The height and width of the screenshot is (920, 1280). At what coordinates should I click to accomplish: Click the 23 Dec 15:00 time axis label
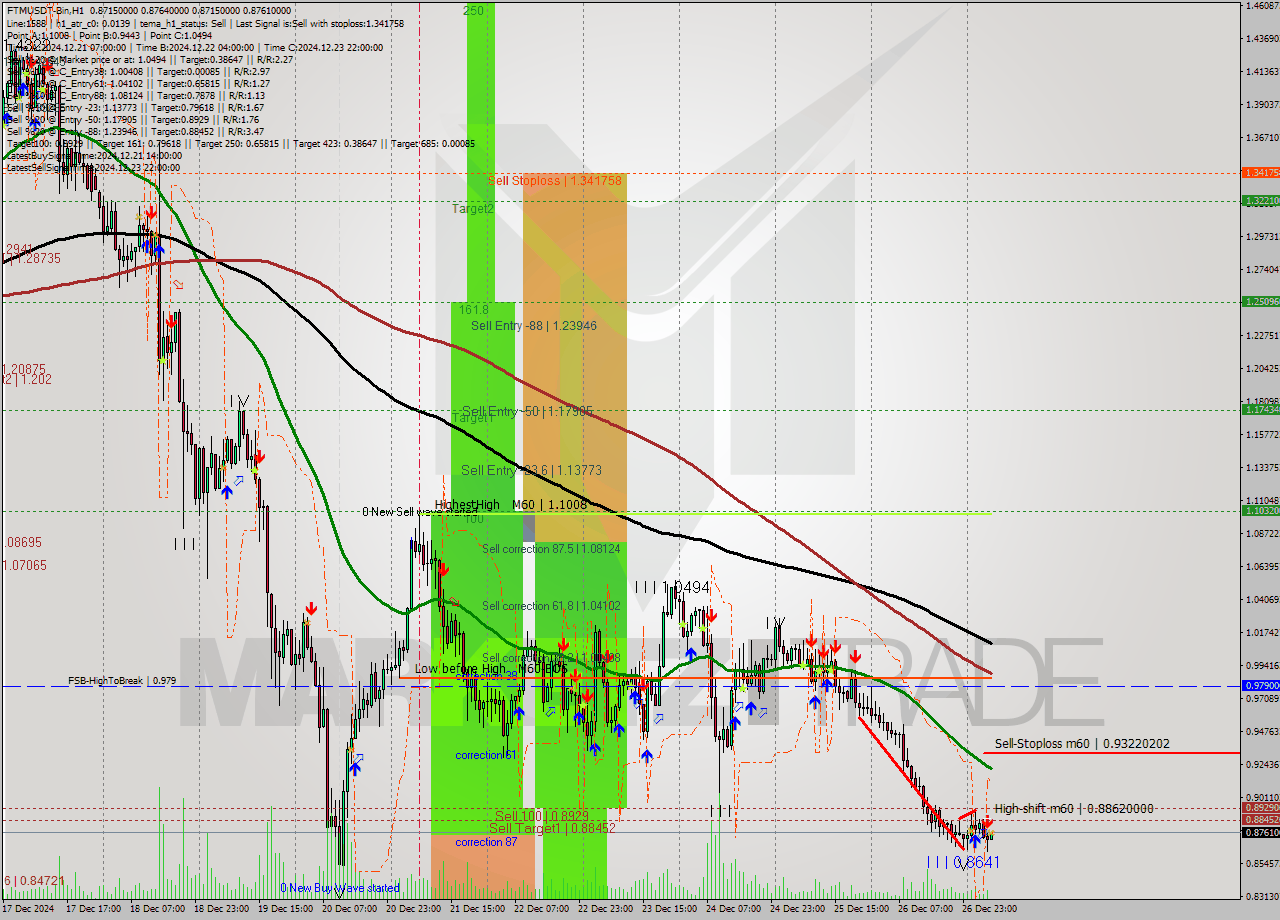[x=670, y=909]
